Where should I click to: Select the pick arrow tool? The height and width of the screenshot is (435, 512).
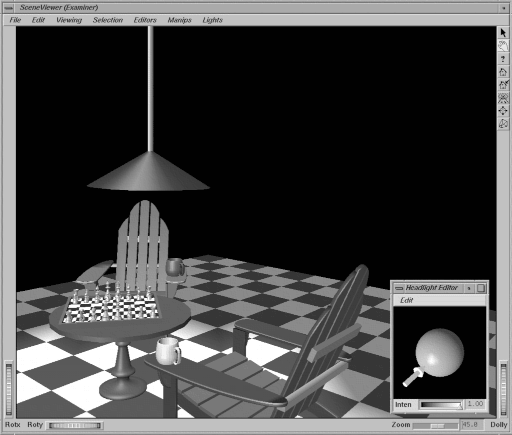[x=503, y=33]
